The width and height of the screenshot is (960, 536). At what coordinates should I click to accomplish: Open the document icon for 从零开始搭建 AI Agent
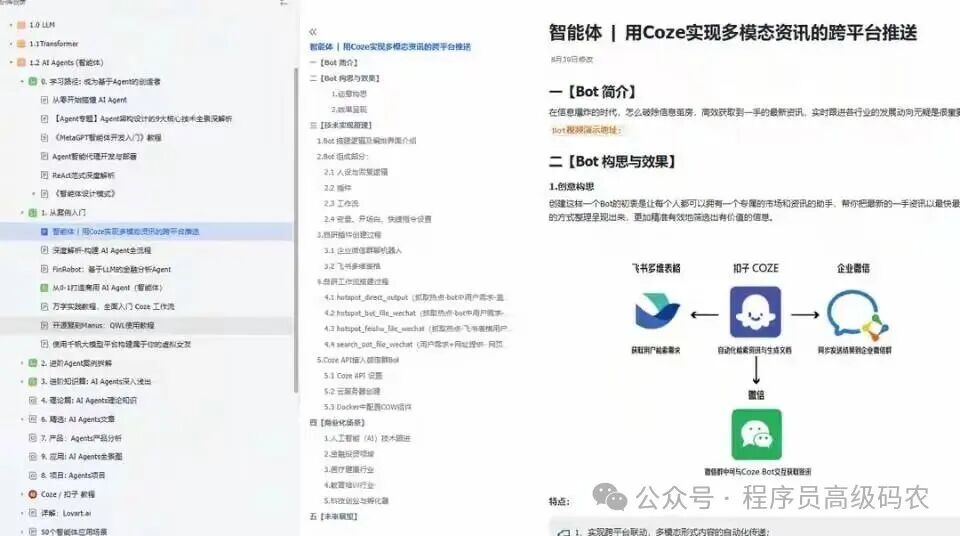[44, 100]
